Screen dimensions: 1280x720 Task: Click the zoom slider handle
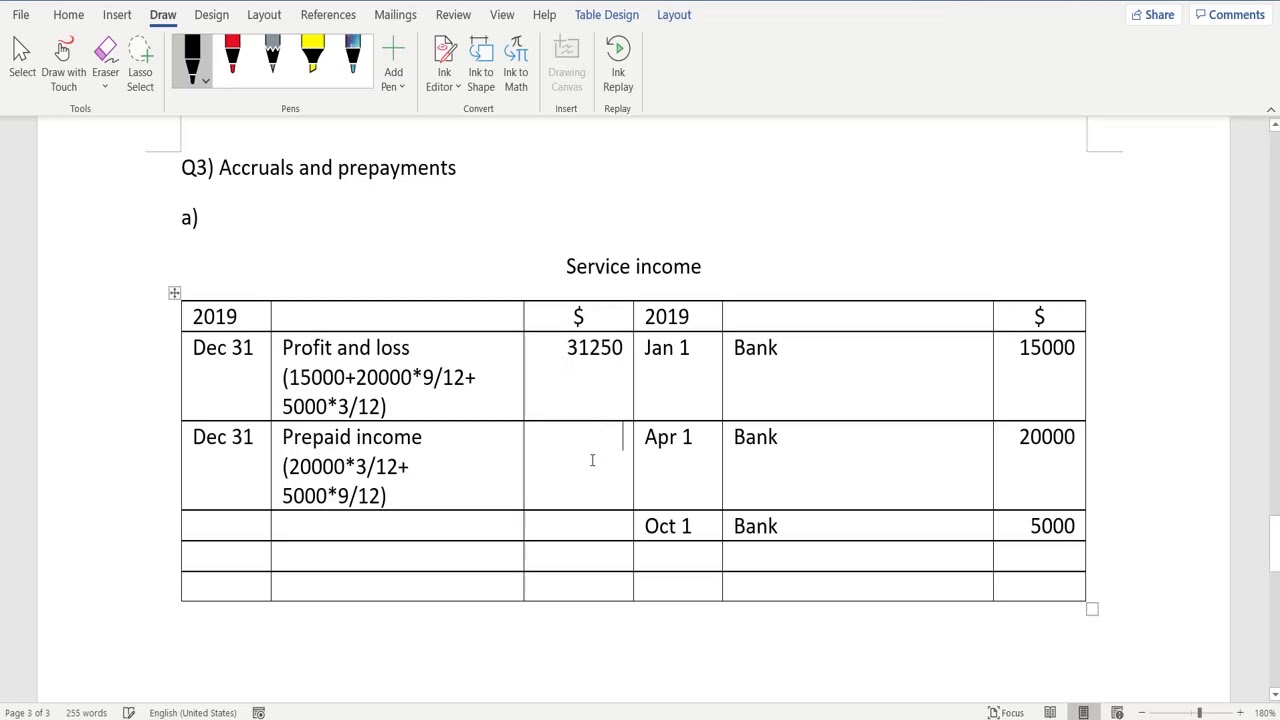click(x=1199, y=713)
